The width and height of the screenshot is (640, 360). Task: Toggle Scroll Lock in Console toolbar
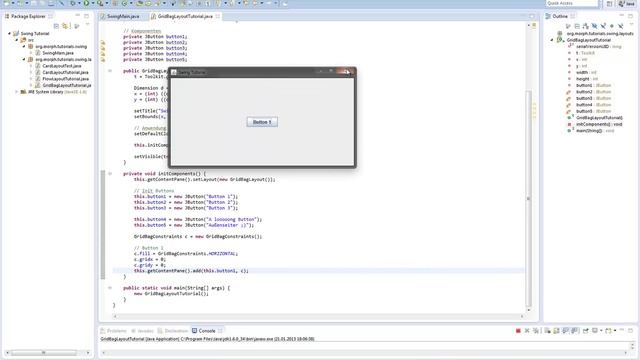pos(556,331)
